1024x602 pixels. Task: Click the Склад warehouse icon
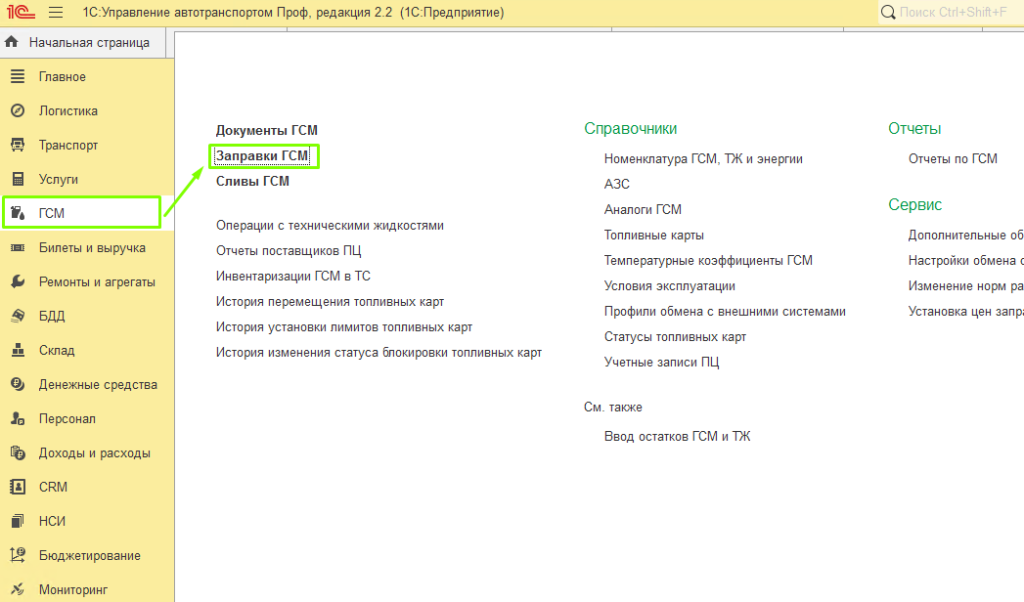[18, 350]
